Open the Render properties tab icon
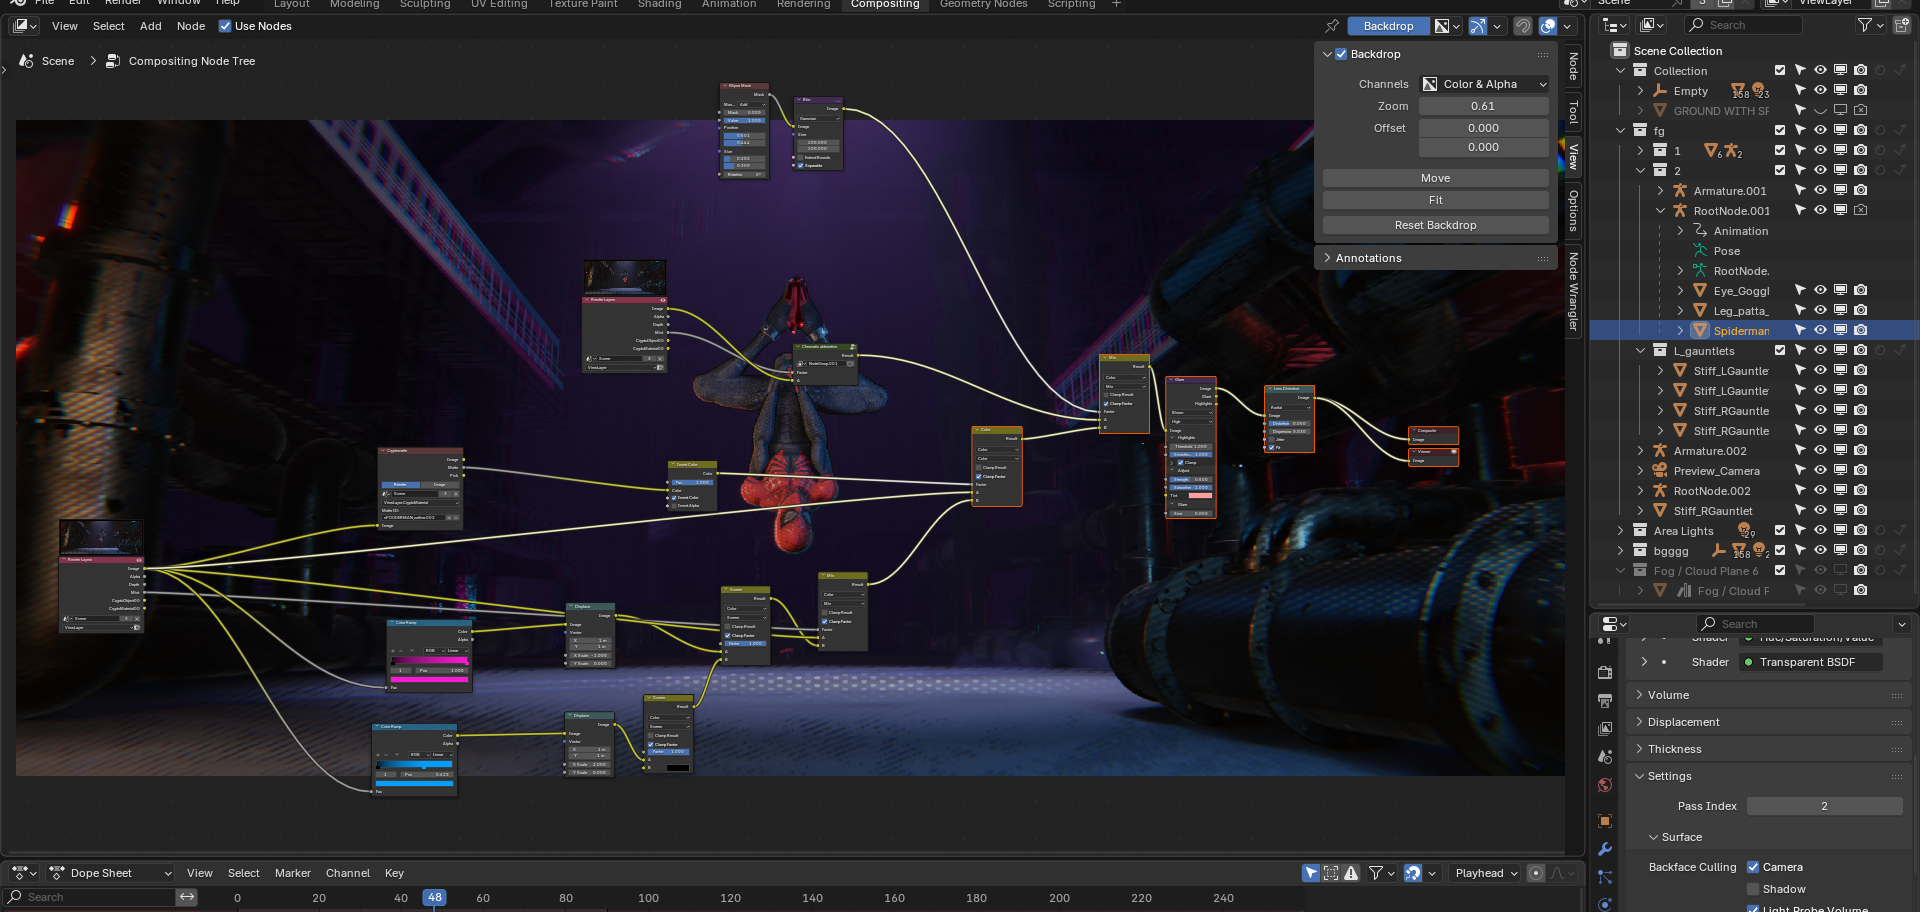This screenshot has width=1920, height=912. 1605,673
